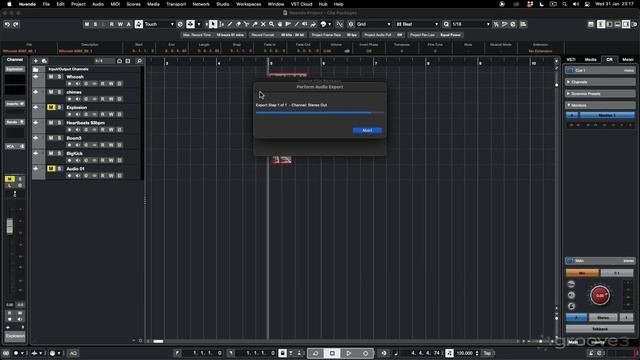Open the Grid snap type dropdown

click(373, 24)
